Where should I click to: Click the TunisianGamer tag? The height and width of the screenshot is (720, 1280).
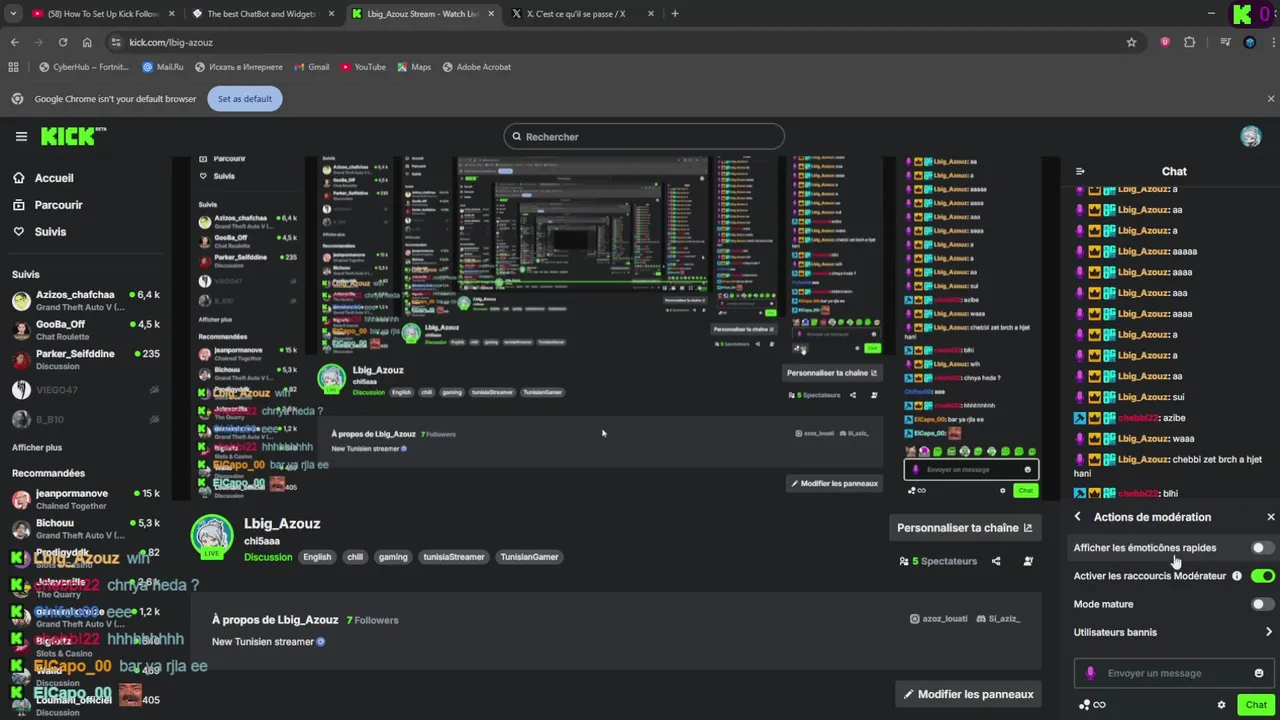coord(529,557)
